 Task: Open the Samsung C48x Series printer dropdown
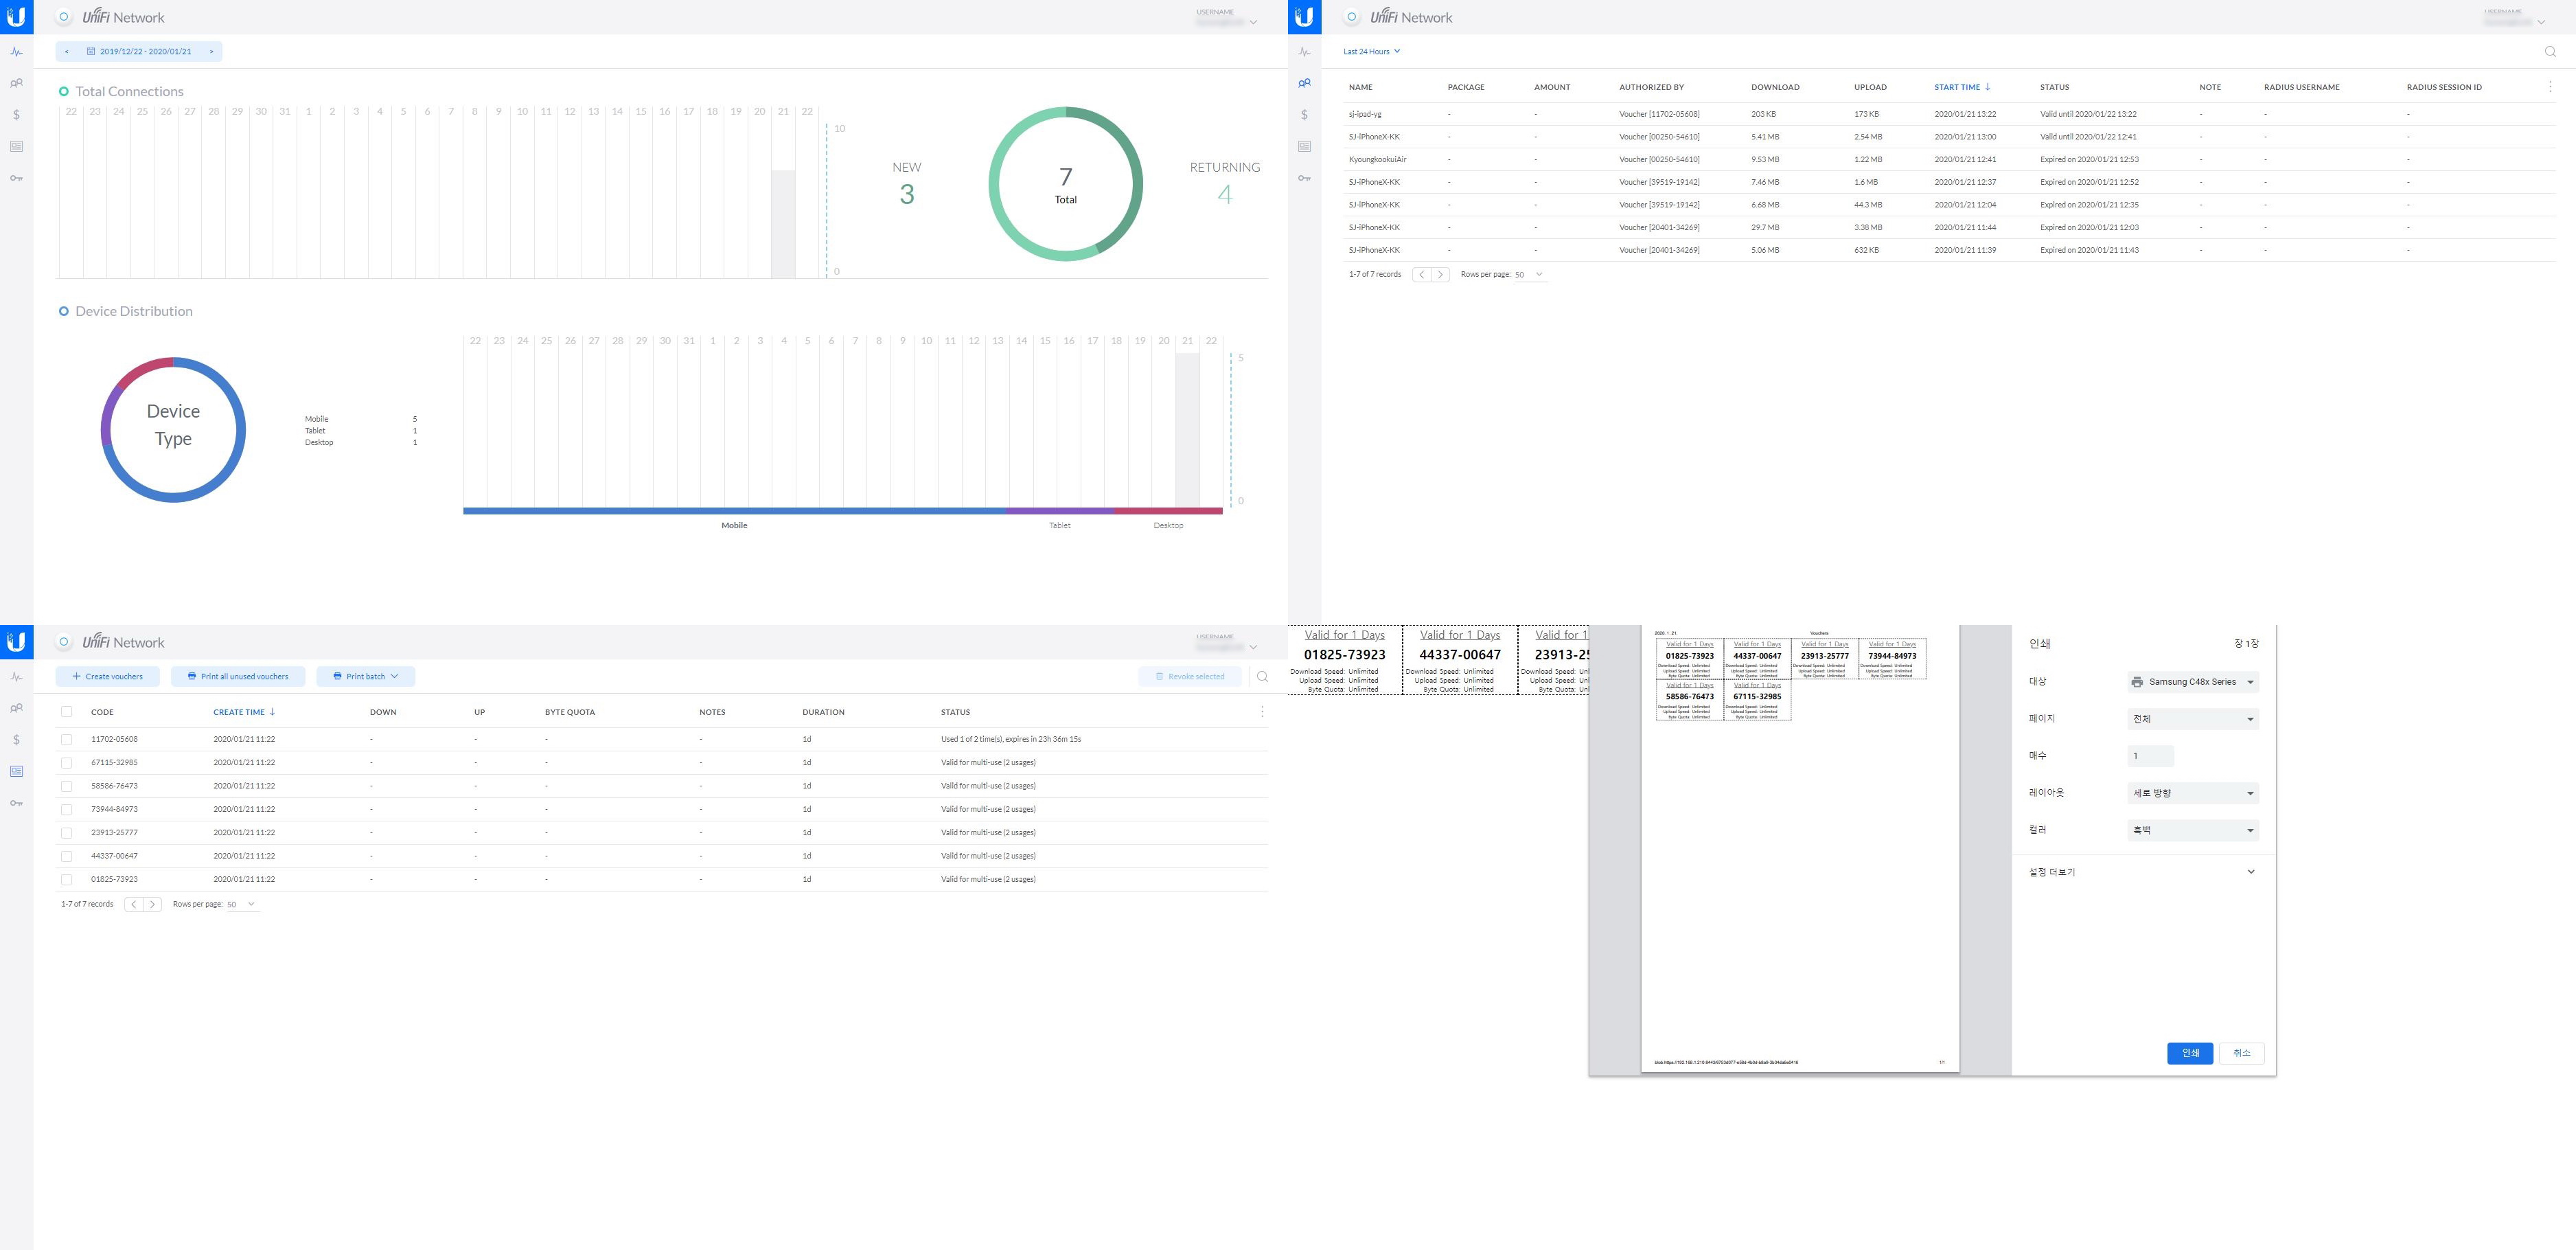(x=2192, y=682)
